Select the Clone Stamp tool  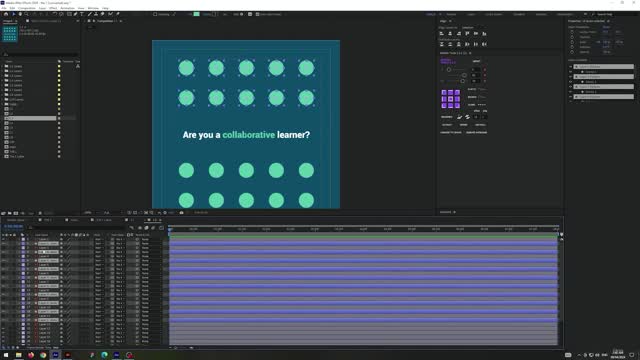(x=96, y=14)
